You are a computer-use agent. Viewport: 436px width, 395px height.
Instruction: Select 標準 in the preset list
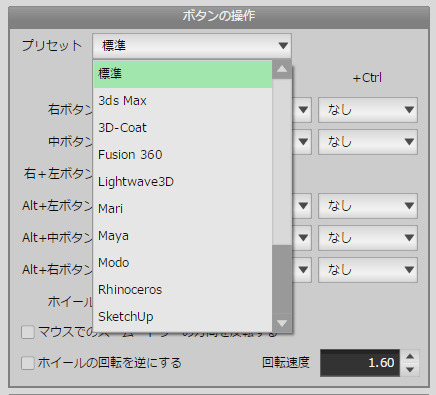pyautogui.click(x=183, y=74)
